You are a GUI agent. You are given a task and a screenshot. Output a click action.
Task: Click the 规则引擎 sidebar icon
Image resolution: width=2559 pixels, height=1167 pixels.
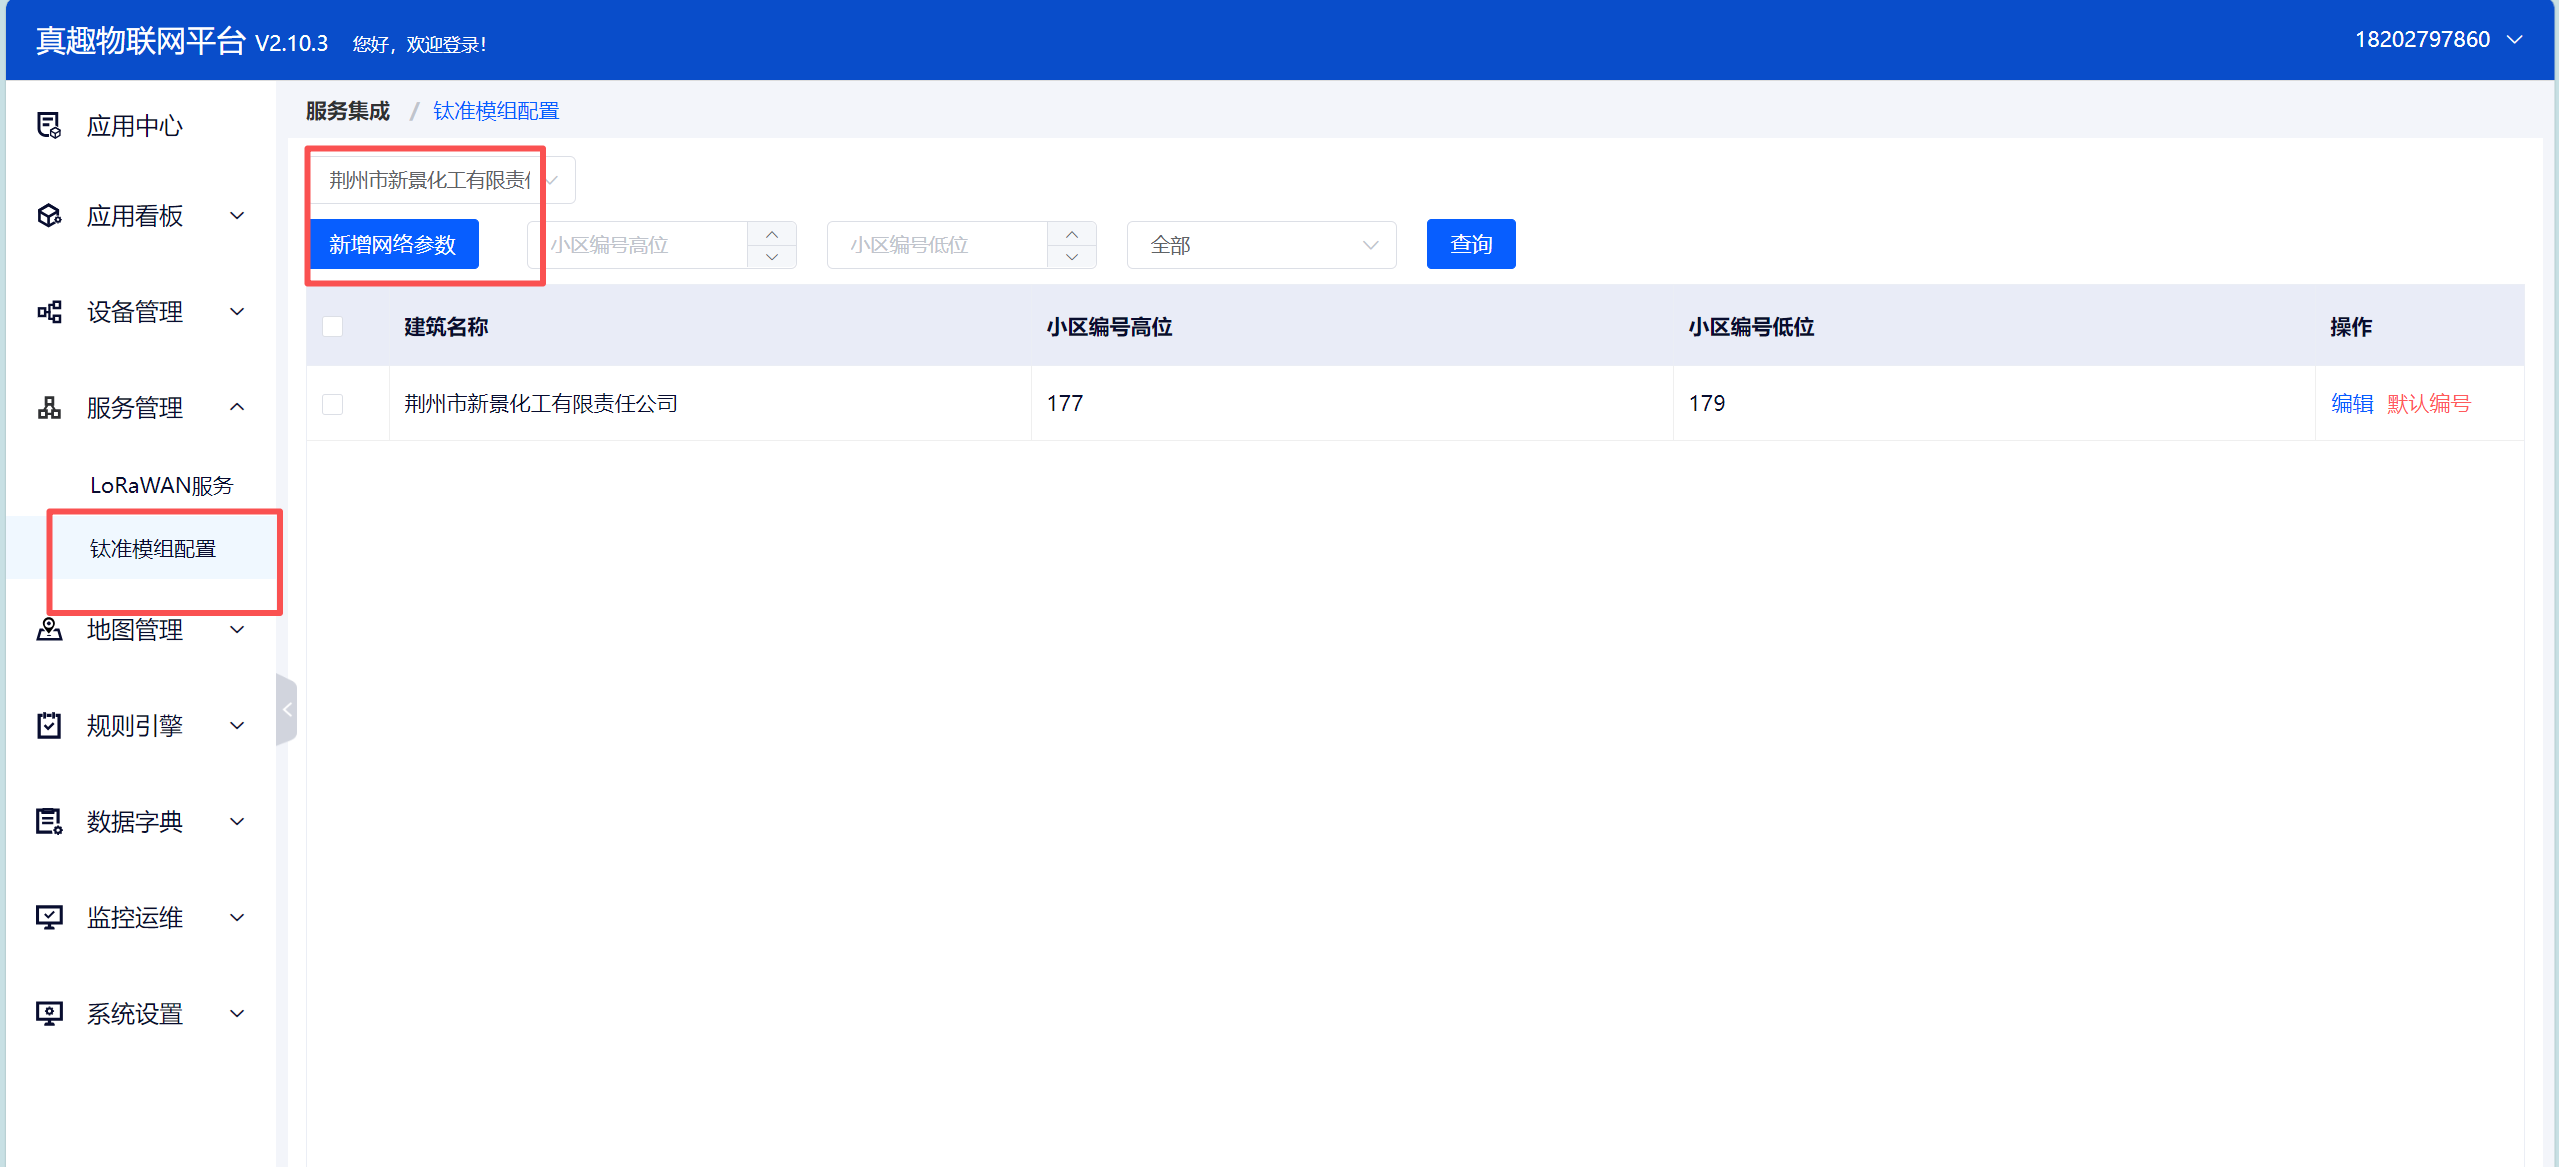pos(49,725)
